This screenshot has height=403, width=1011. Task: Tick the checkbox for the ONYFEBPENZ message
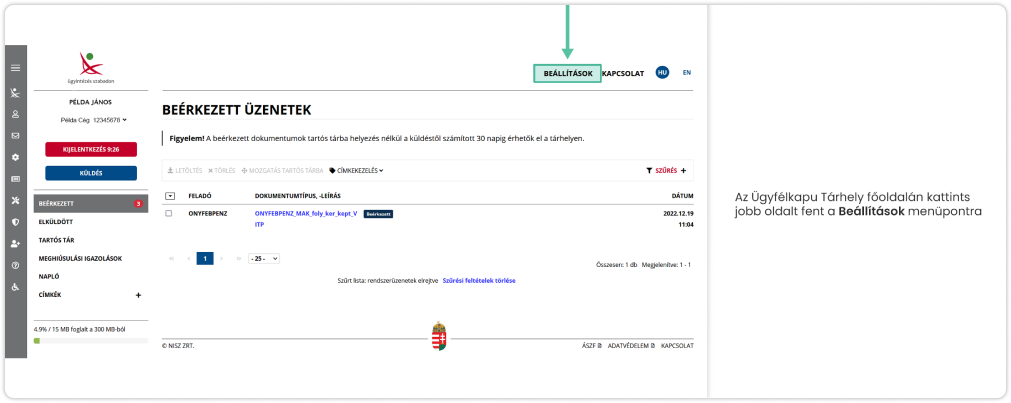169,214
